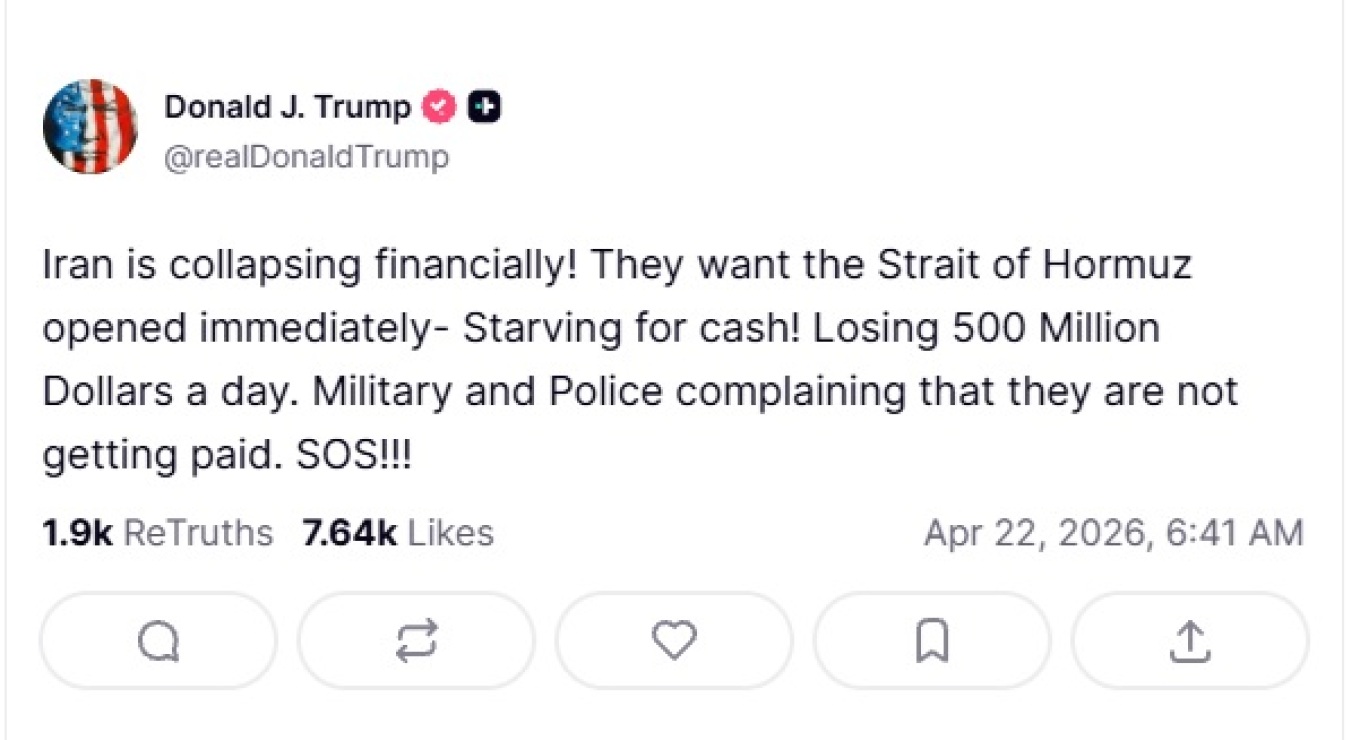
Task: Like the post with the heart icon
Action: point(674,640)
